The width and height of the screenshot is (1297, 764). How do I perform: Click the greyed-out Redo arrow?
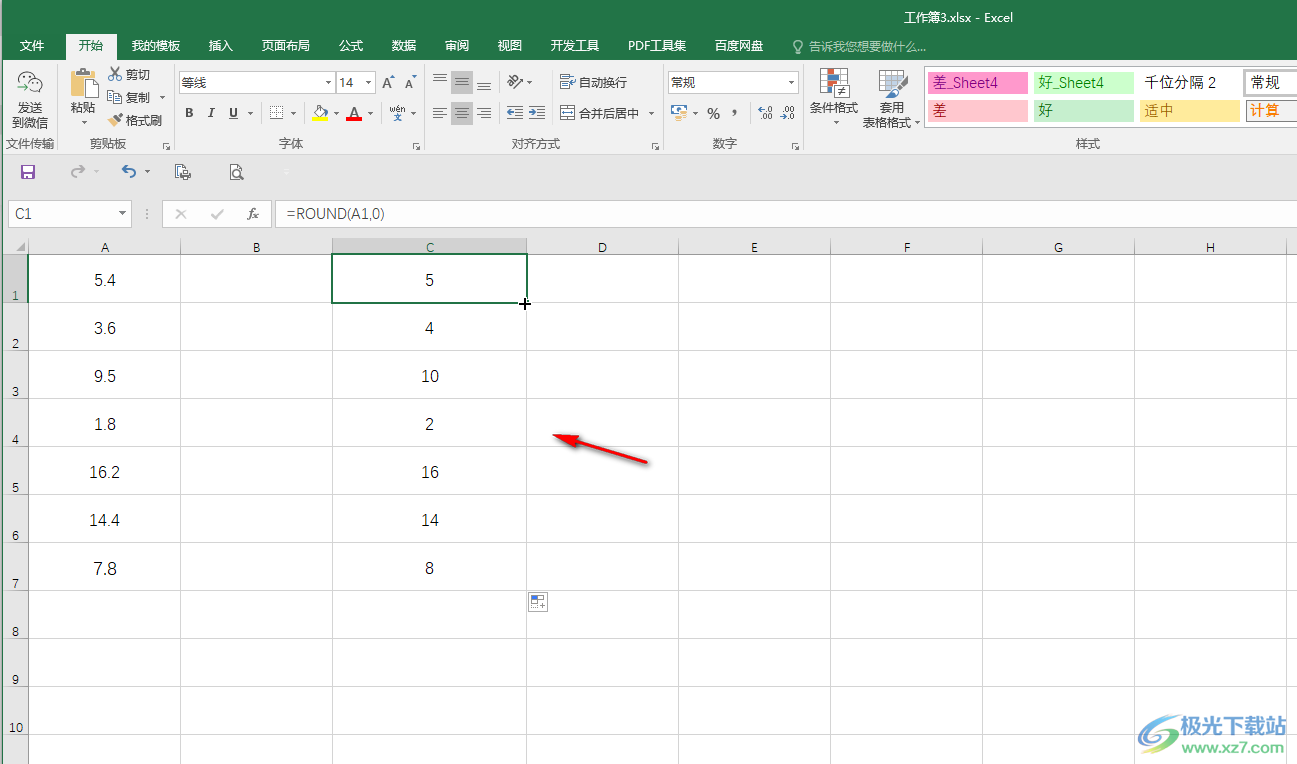[78, 172]
